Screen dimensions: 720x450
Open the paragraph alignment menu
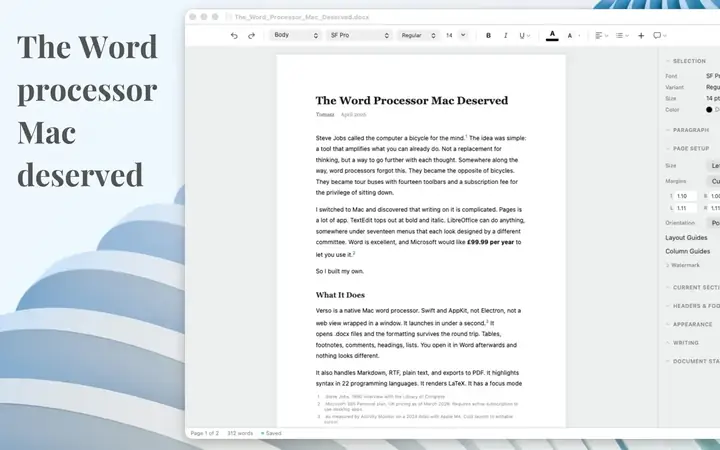(601, 35)
